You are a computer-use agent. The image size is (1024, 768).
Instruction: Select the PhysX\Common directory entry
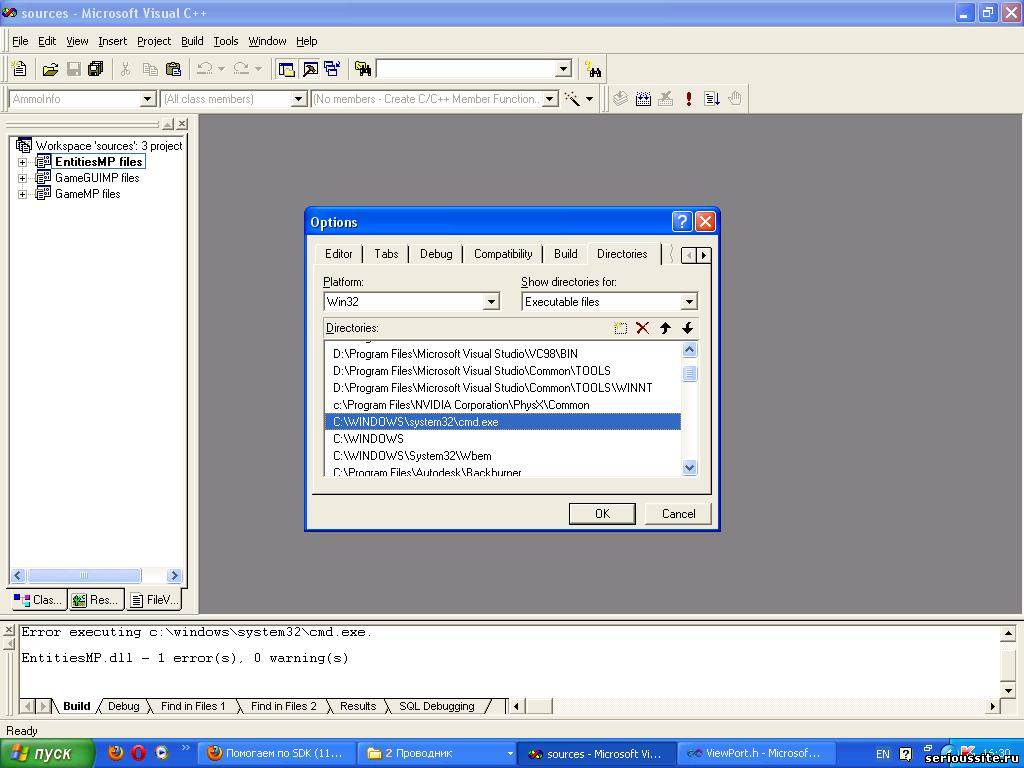(x=503, y=405)
